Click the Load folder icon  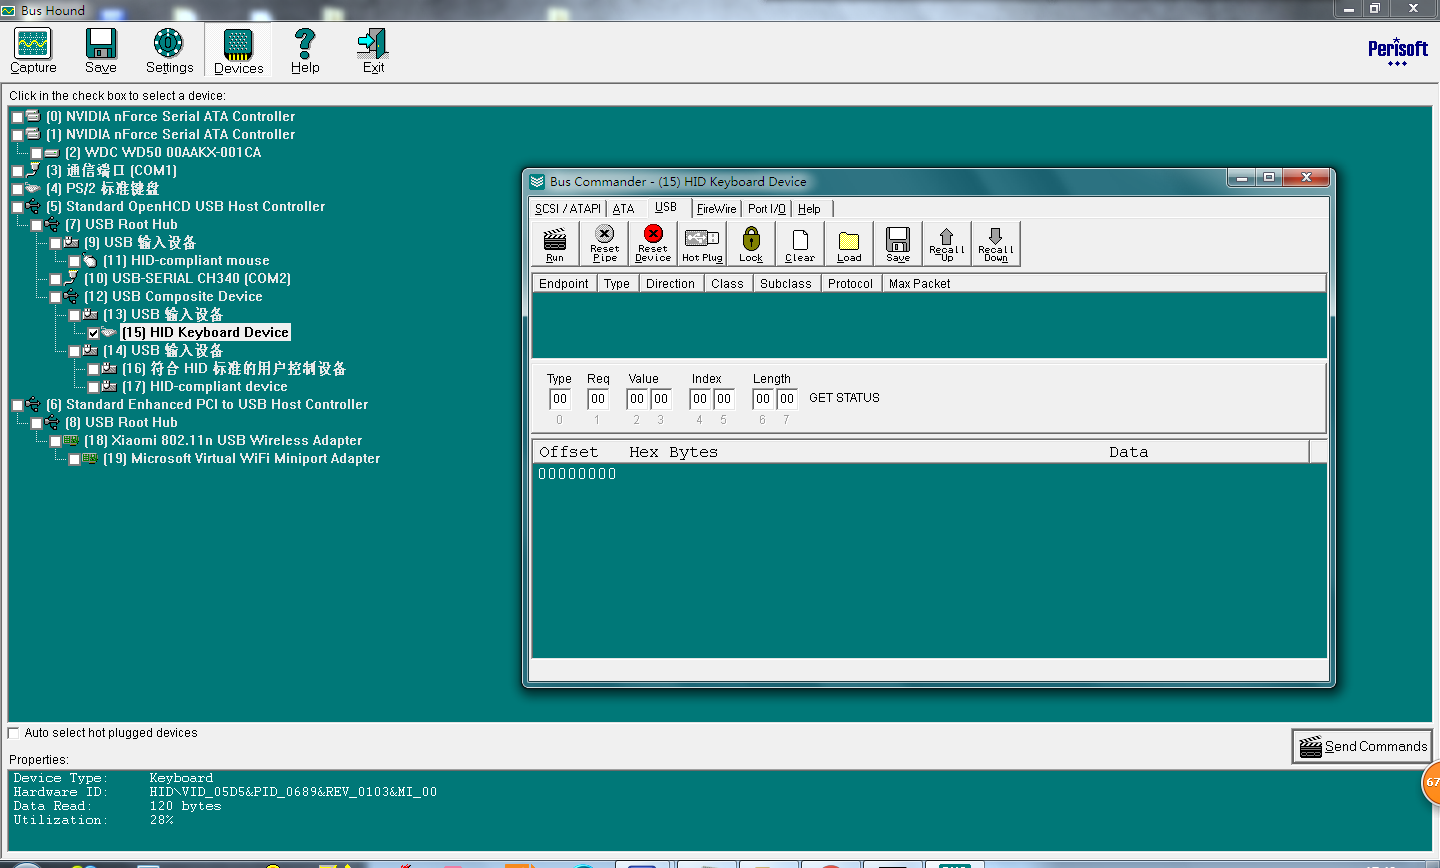click(x=849, y=244)
